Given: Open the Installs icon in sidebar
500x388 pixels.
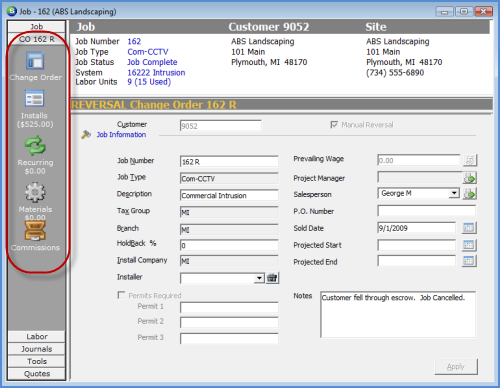Looking at the screenshot, I should tap(34, 99).
